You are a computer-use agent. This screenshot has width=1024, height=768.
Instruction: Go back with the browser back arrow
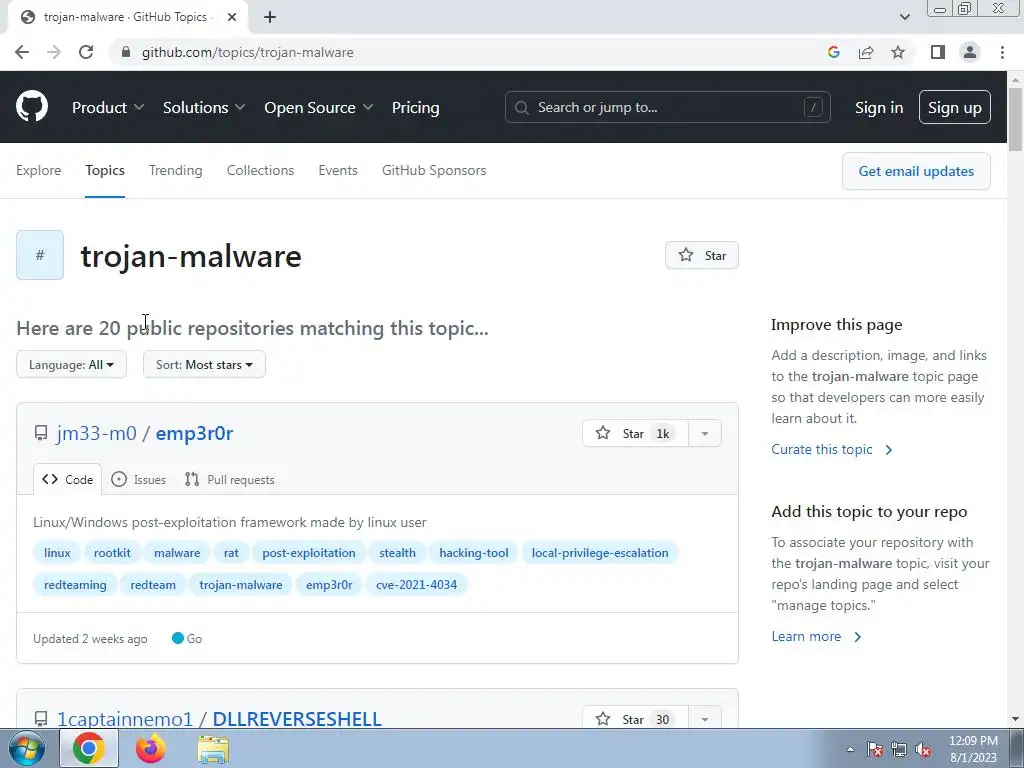[22, 52]
